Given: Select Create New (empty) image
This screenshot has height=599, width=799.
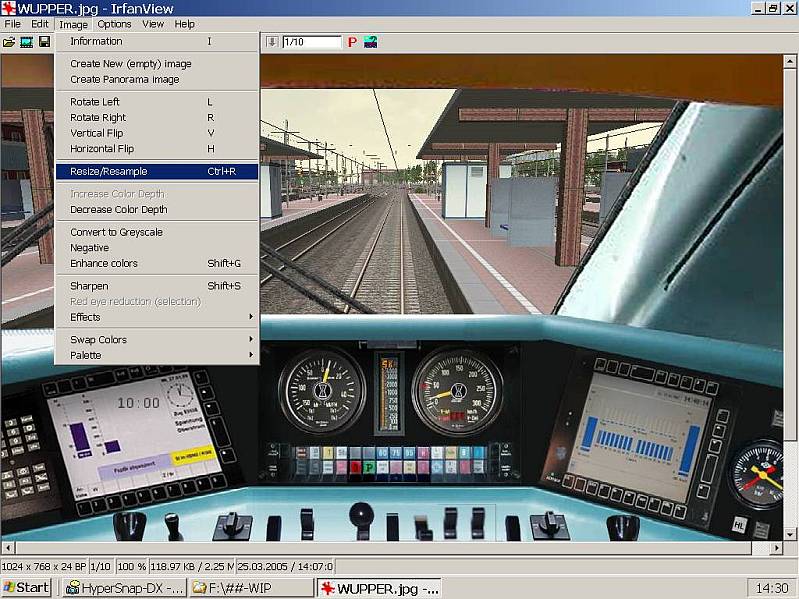Looking at the screenshot, I should point(157,64).
